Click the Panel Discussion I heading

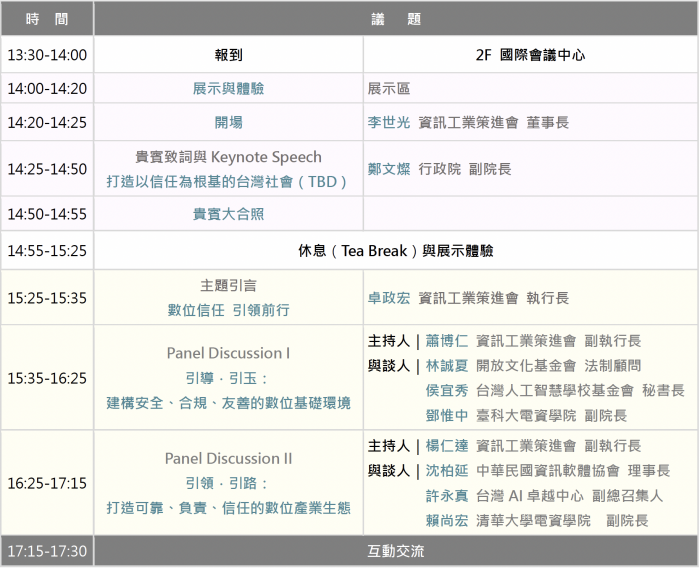coord(228,353)
